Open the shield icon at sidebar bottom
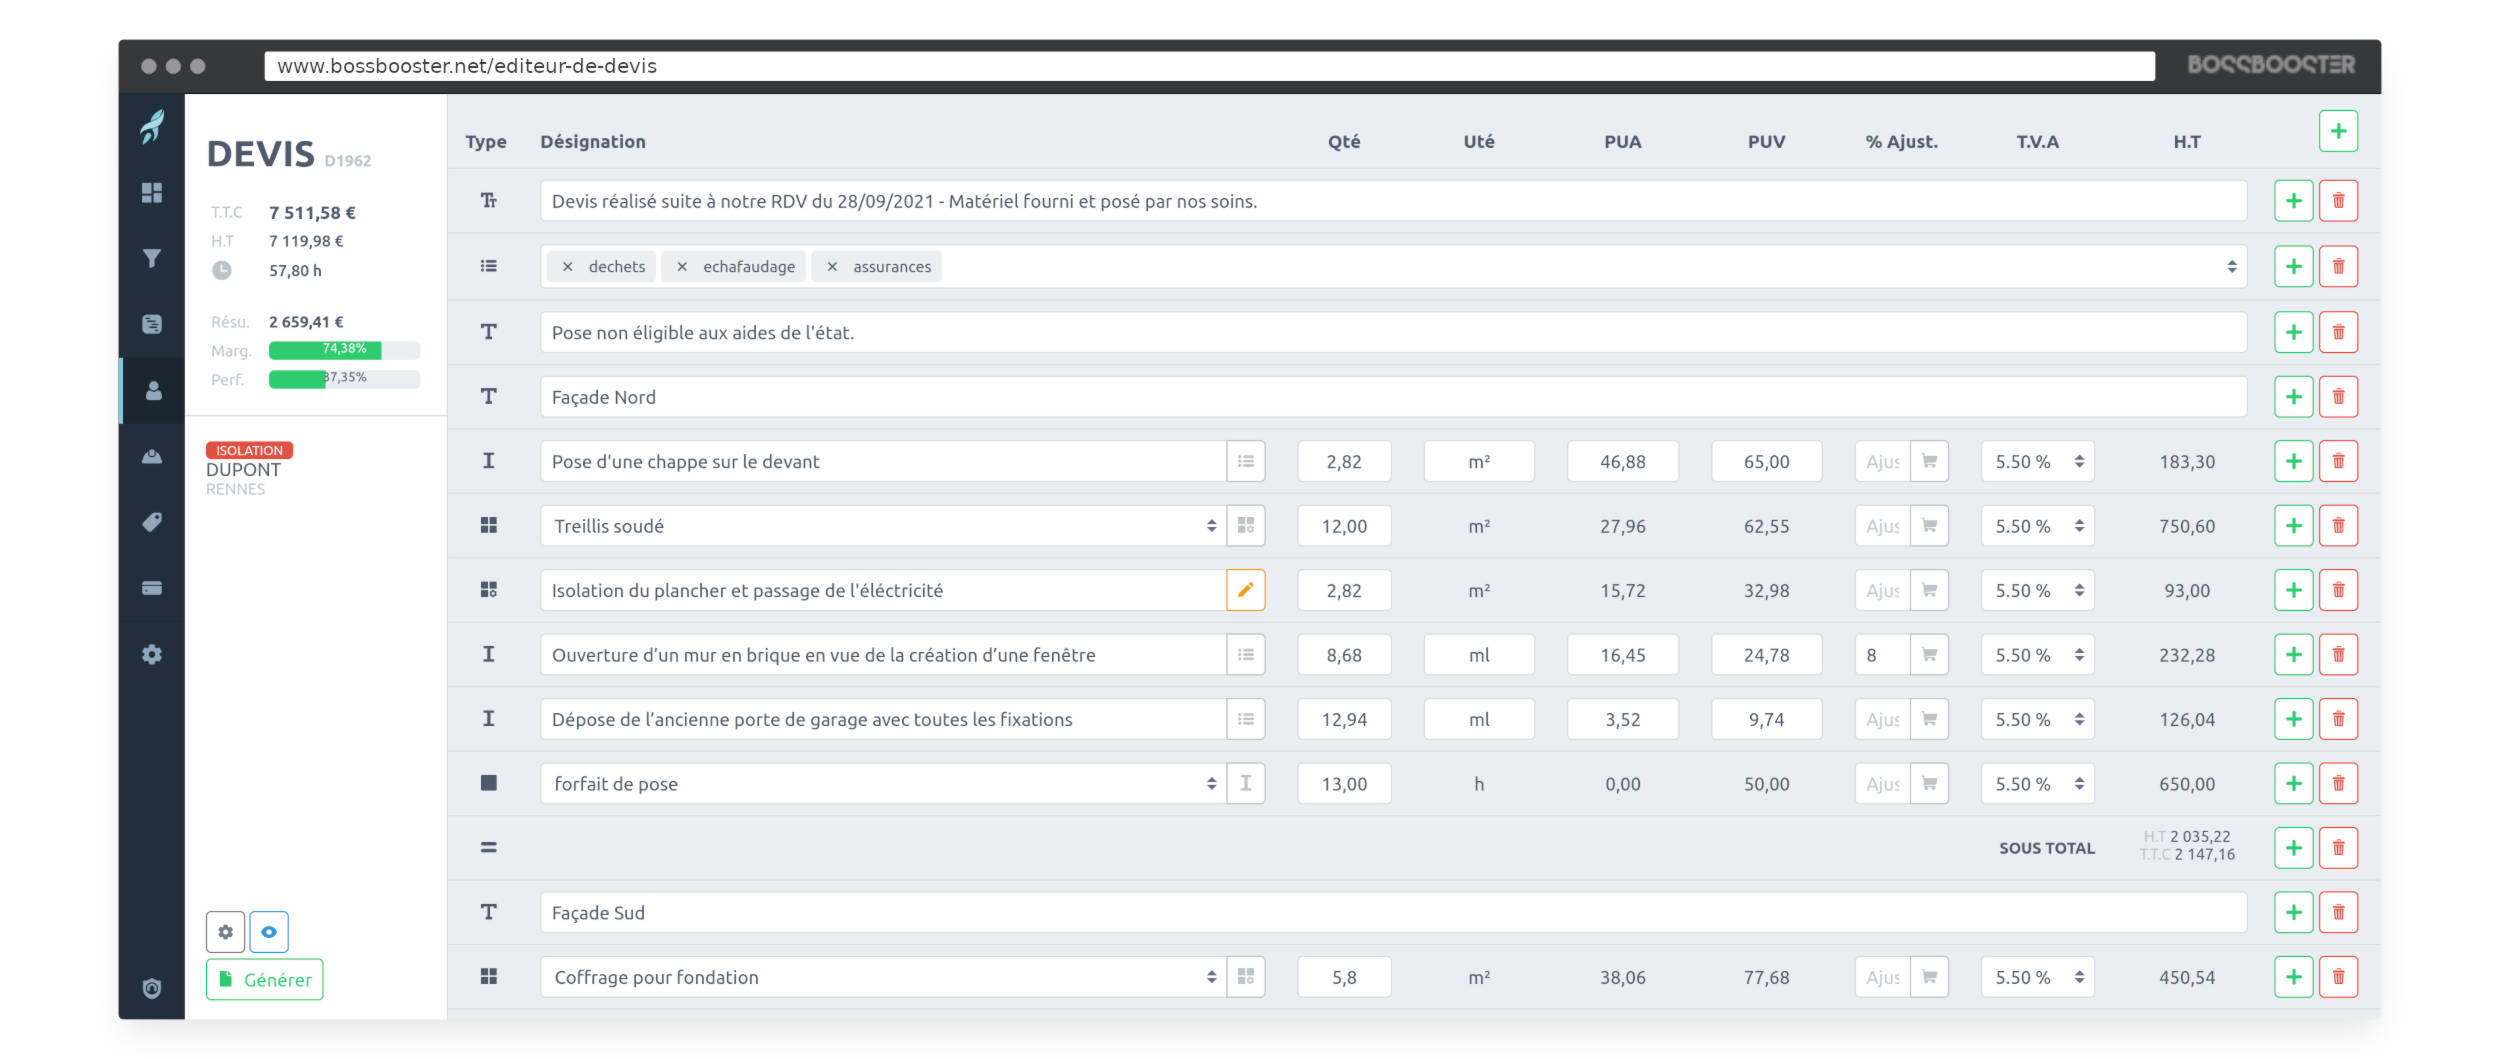 152,988
